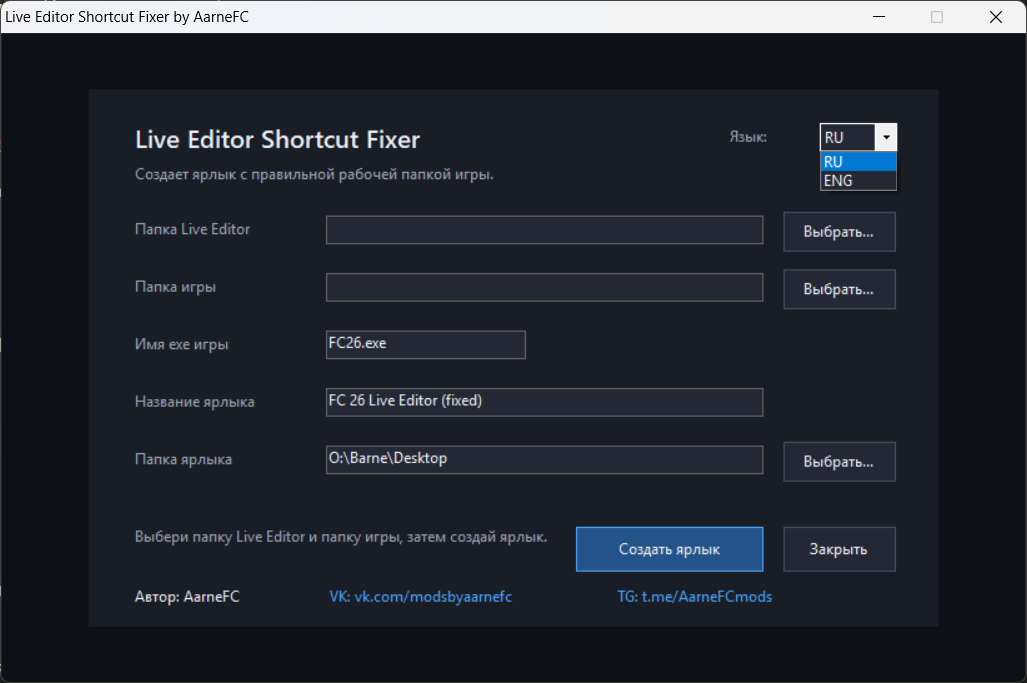The height and width of the screenshot is (683, 1027).
Task: Open the VK link vk.com/modsbyaarnefc
Action: pos(420,597)
